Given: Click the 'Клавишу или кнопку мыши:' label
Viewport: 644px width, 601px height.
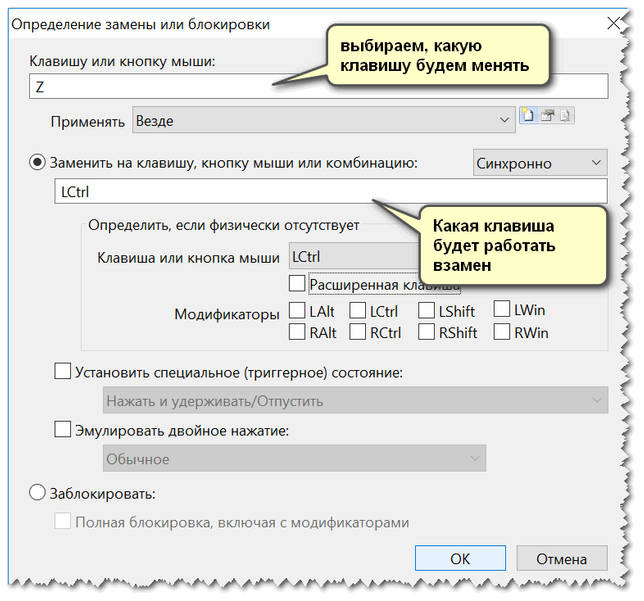Looking at the screenshot, I should [x=122, y=61].
